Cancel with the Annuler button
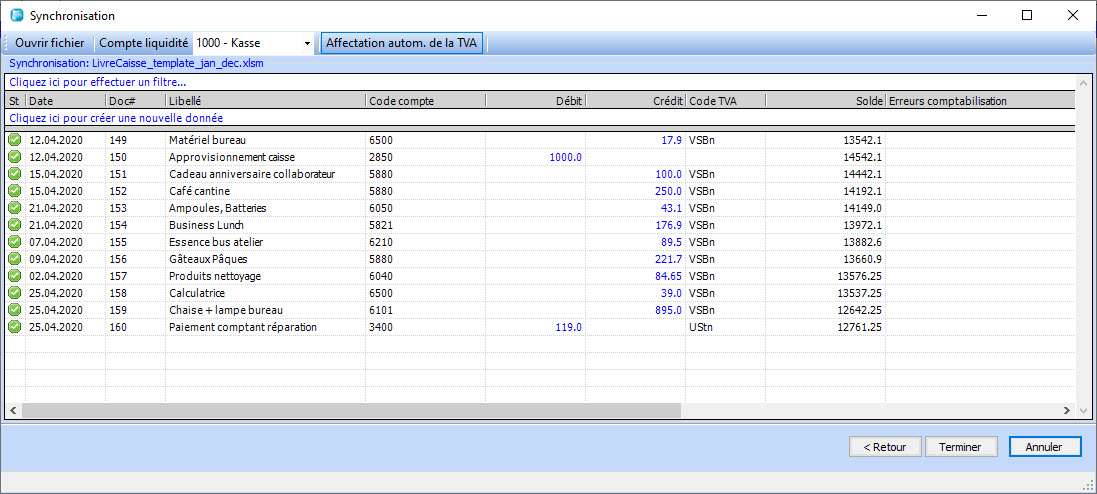1097x494 pixels. (x=1045, y=447)
